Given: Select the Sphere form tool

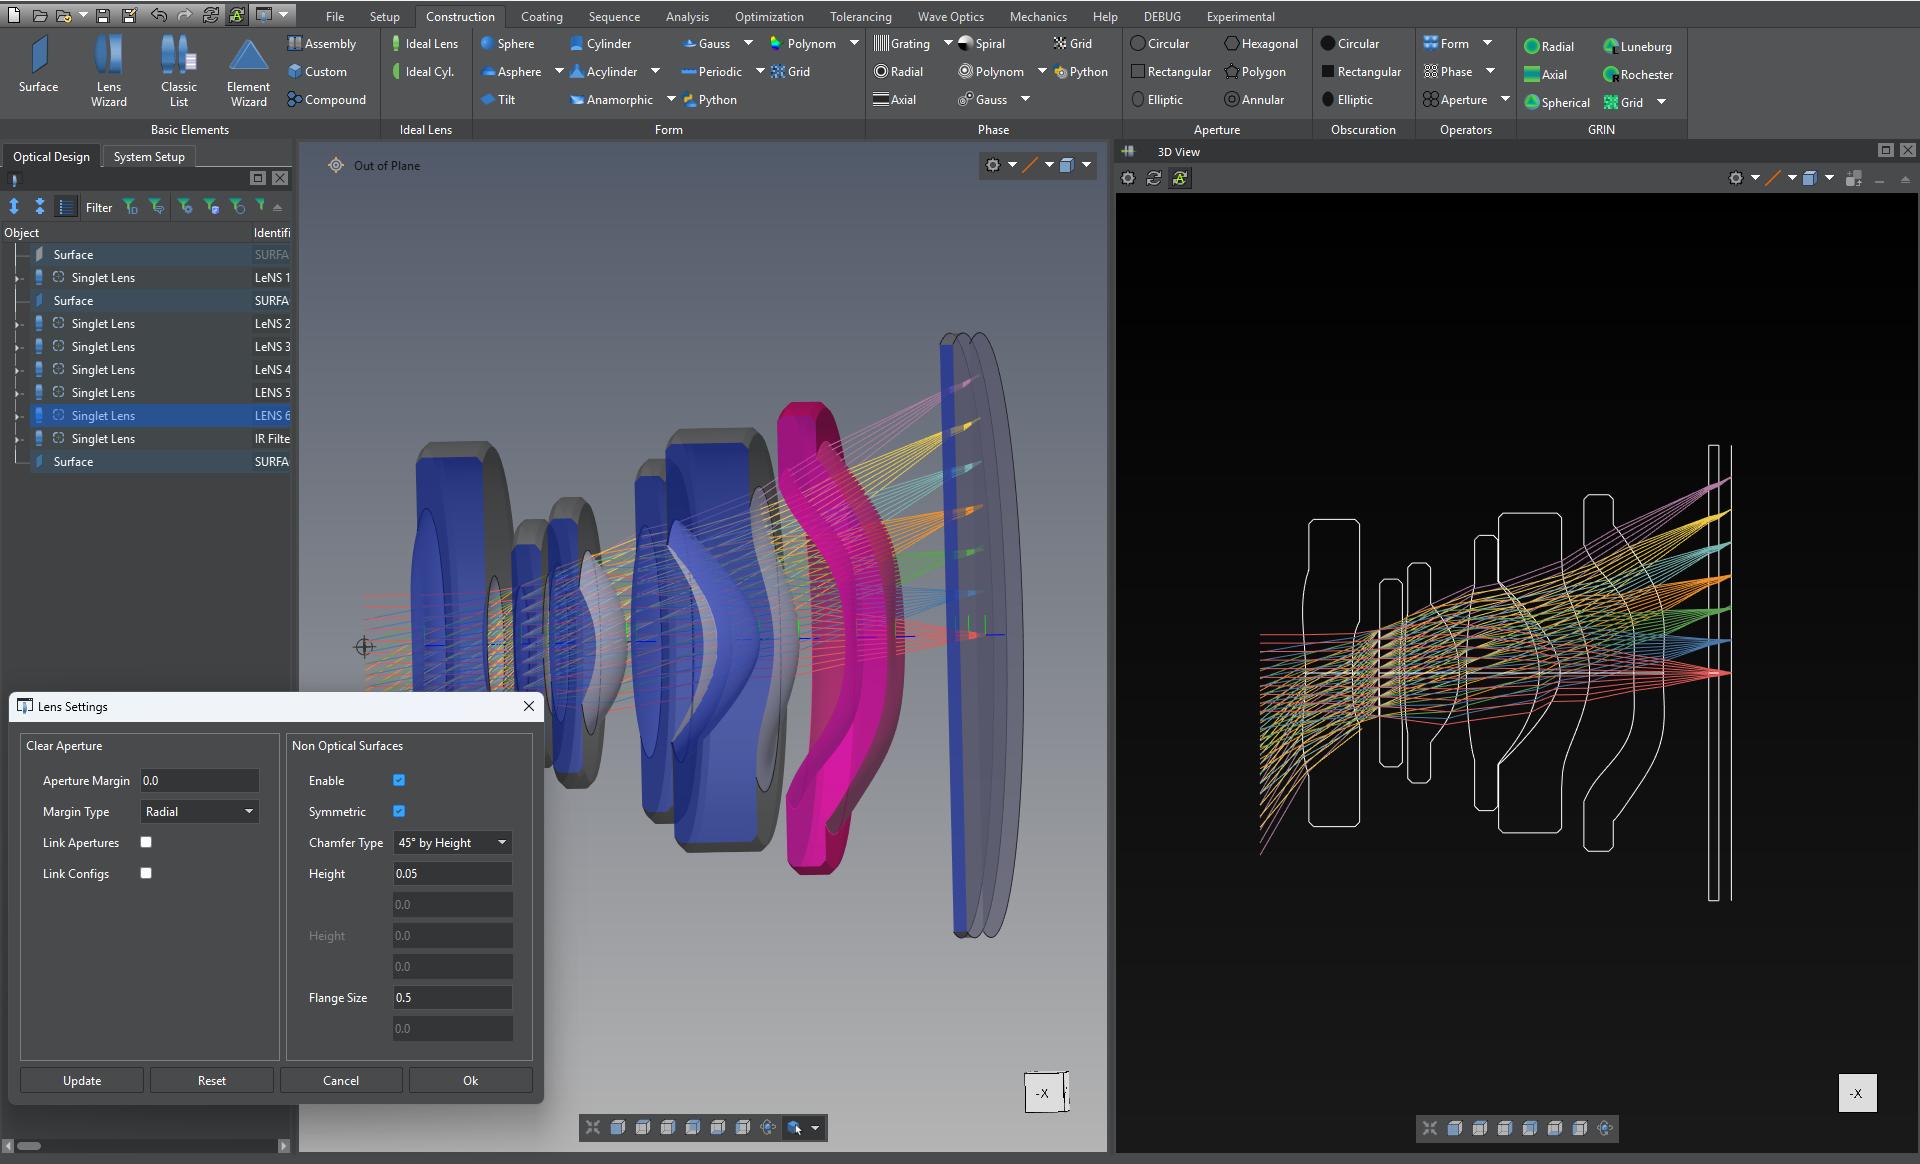Looking at the screenshot, I should click(509, 43).
